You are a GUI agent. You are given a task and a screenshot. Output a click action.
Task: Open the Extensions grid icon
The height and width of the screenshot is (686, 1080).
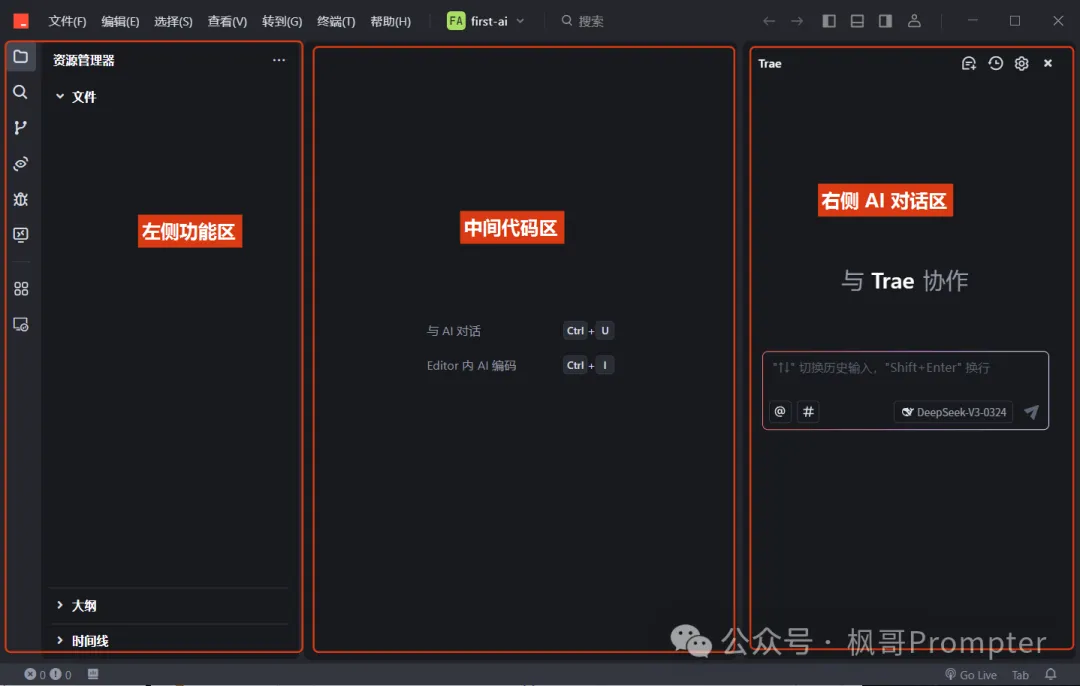tap(21, 289)
